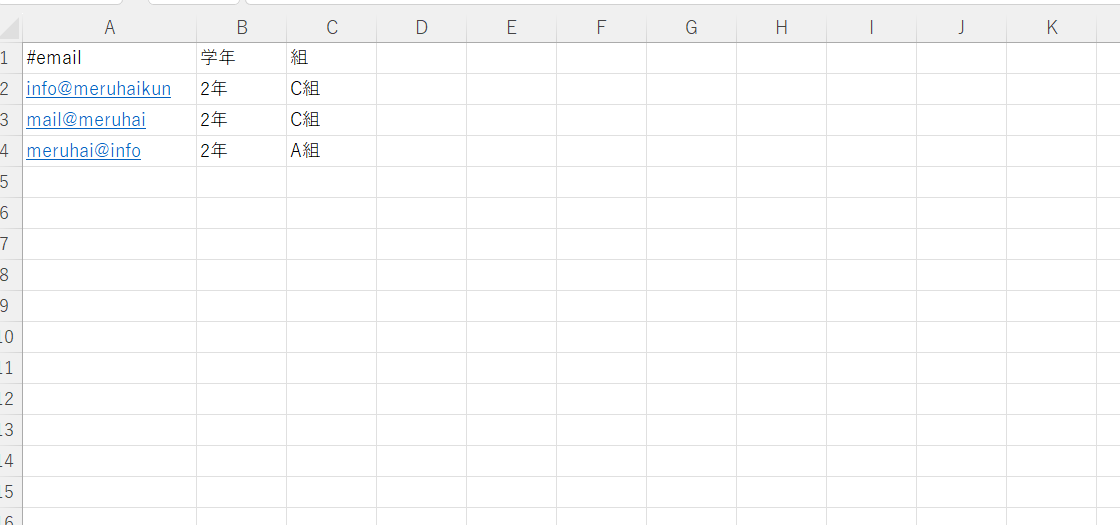Select column B header
This screenshot has height=525, width=1120.
tap(241, 28)
